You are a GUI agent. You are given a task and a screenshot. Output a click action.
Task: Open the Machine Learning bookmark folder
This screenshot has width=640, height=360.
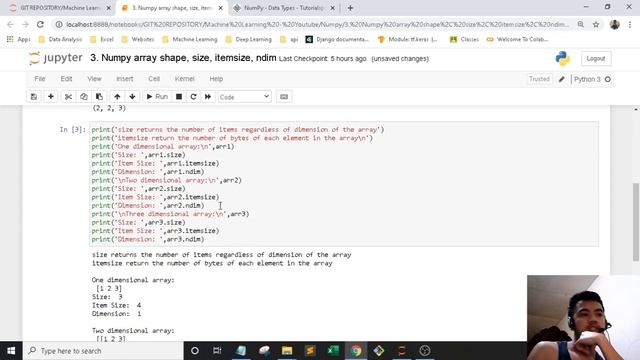190,39
